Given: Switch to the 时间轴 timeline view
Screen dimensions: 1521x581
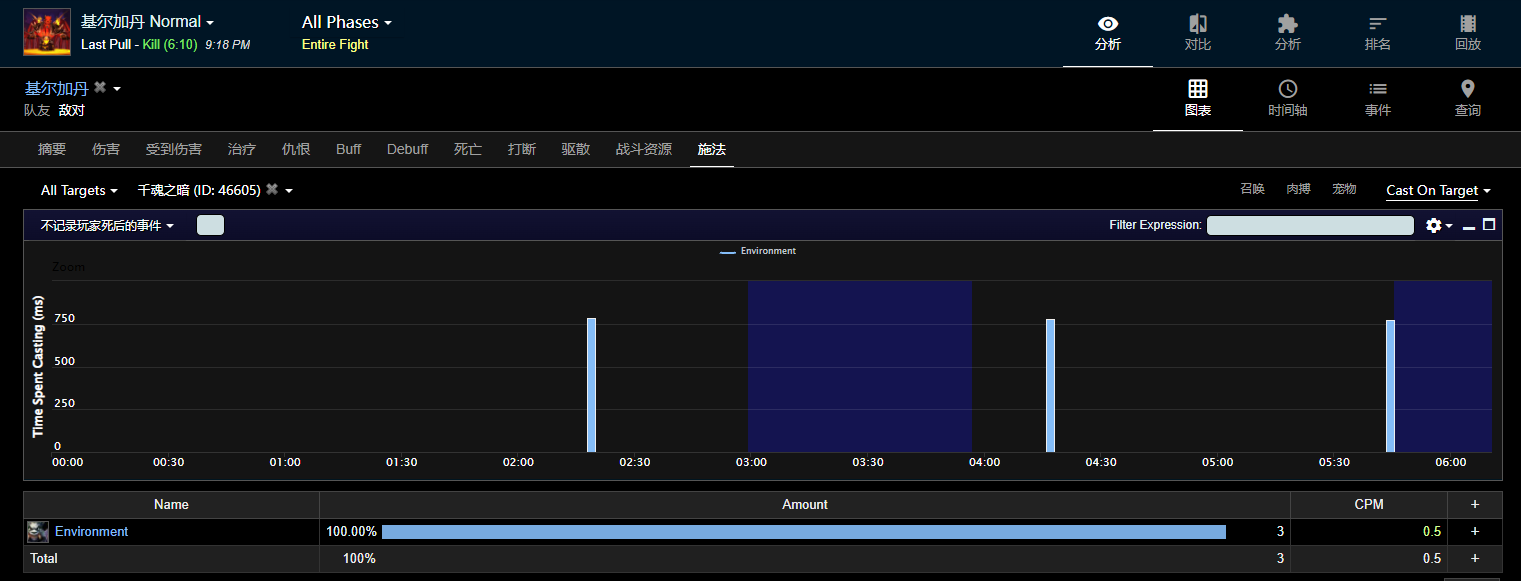Looking at the screenshot, I should [1287, 98].
